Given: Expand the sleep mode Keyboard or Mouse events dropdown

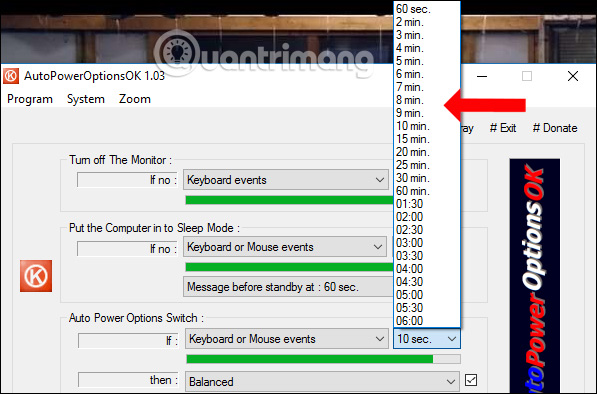Looking at the screenshot, I should [x=285, y=247].
